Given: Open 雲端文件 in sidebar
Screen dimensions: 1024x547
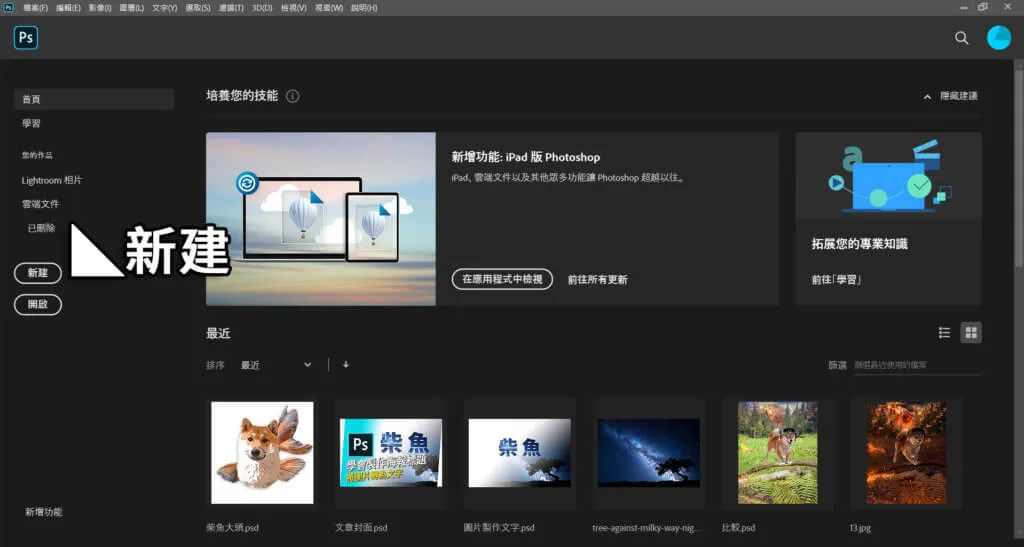Looking at the screenshot, I should (40, 204).
